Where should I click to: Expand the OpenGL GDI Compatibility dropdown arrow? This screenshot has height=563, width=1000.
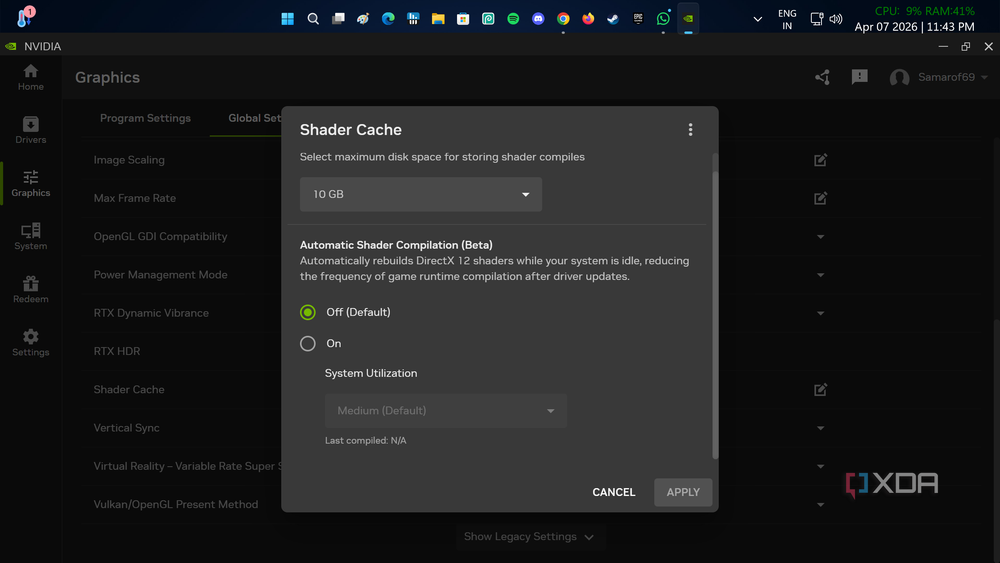click(x=821, y=237)
